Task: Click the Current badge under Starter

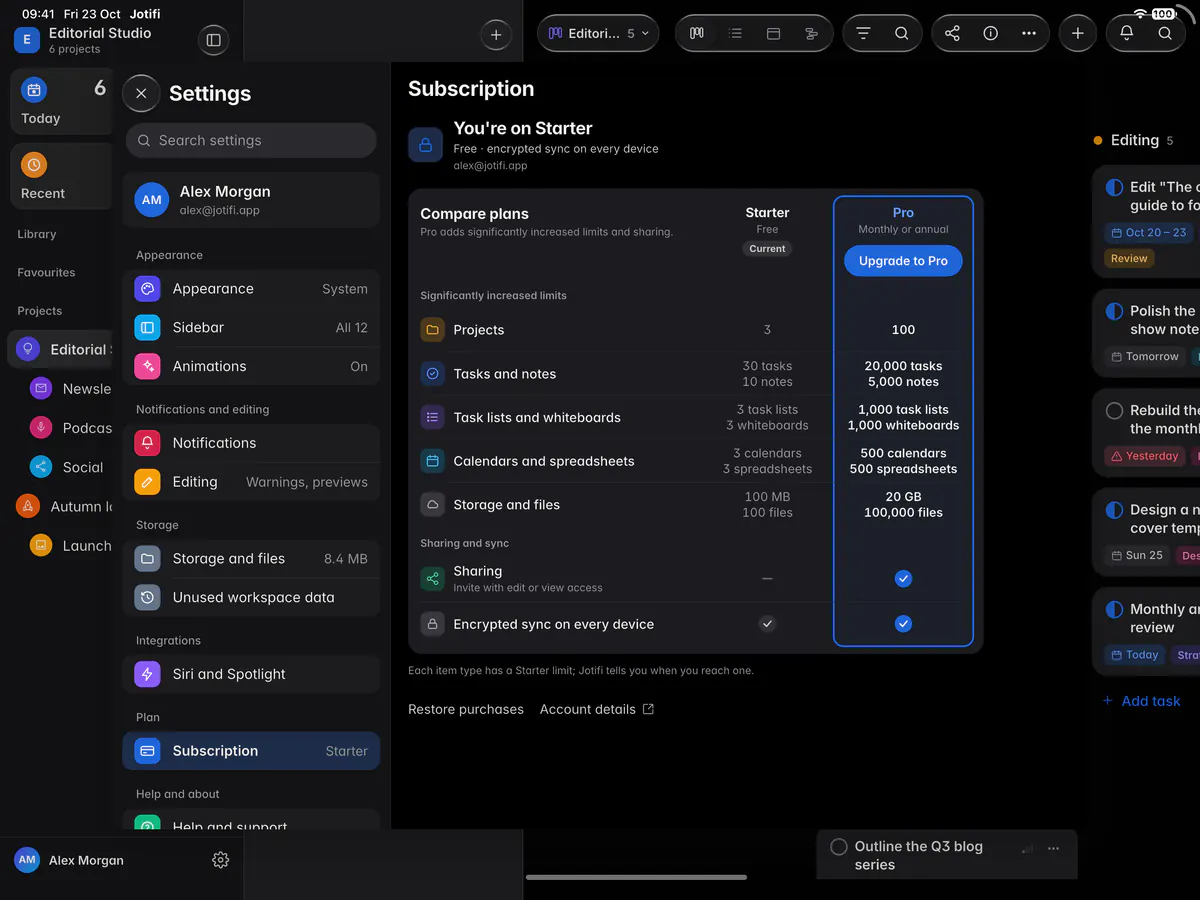Action: tap(767, 249)
